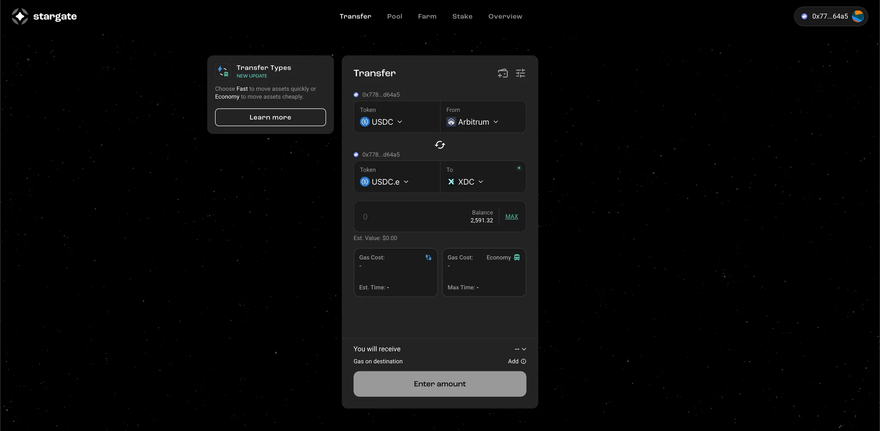Swap source and destination chains

coord(440,145)
